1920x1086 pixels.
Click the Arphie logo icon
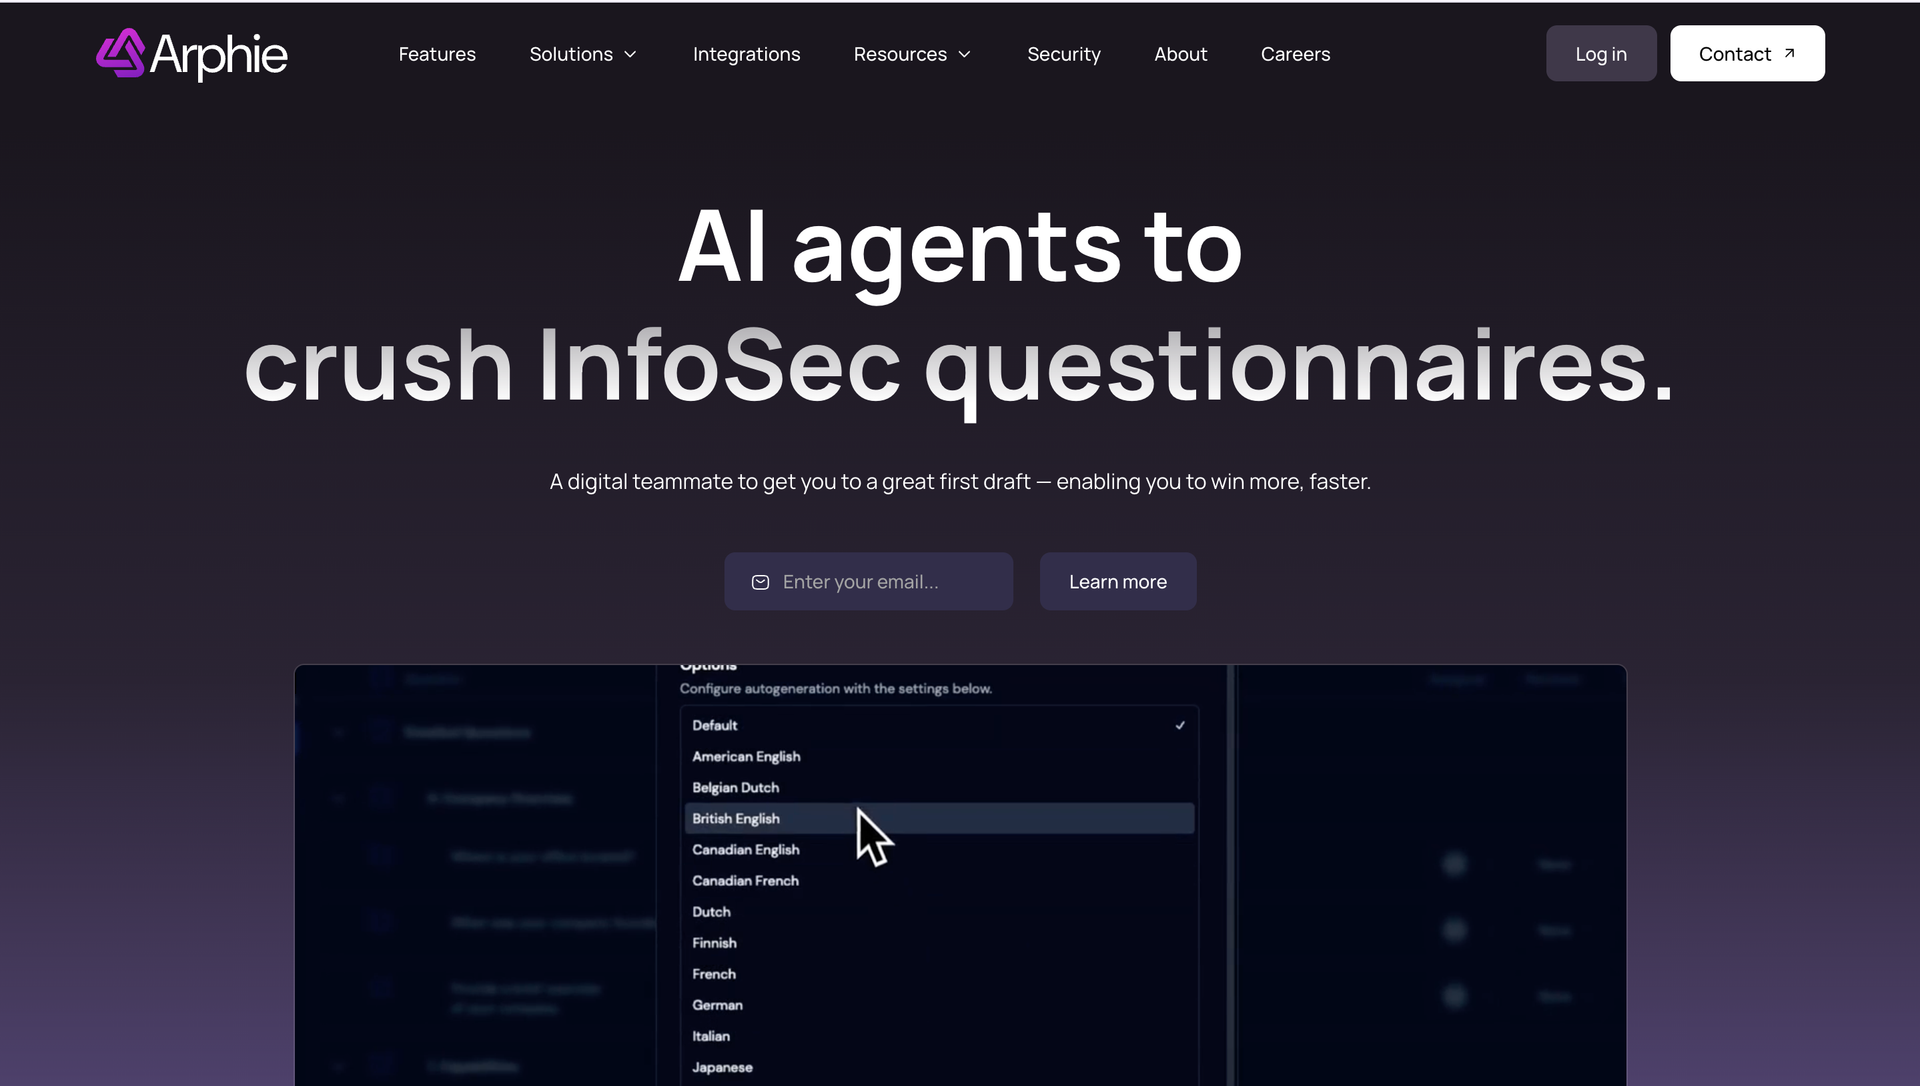pos(121,53)
